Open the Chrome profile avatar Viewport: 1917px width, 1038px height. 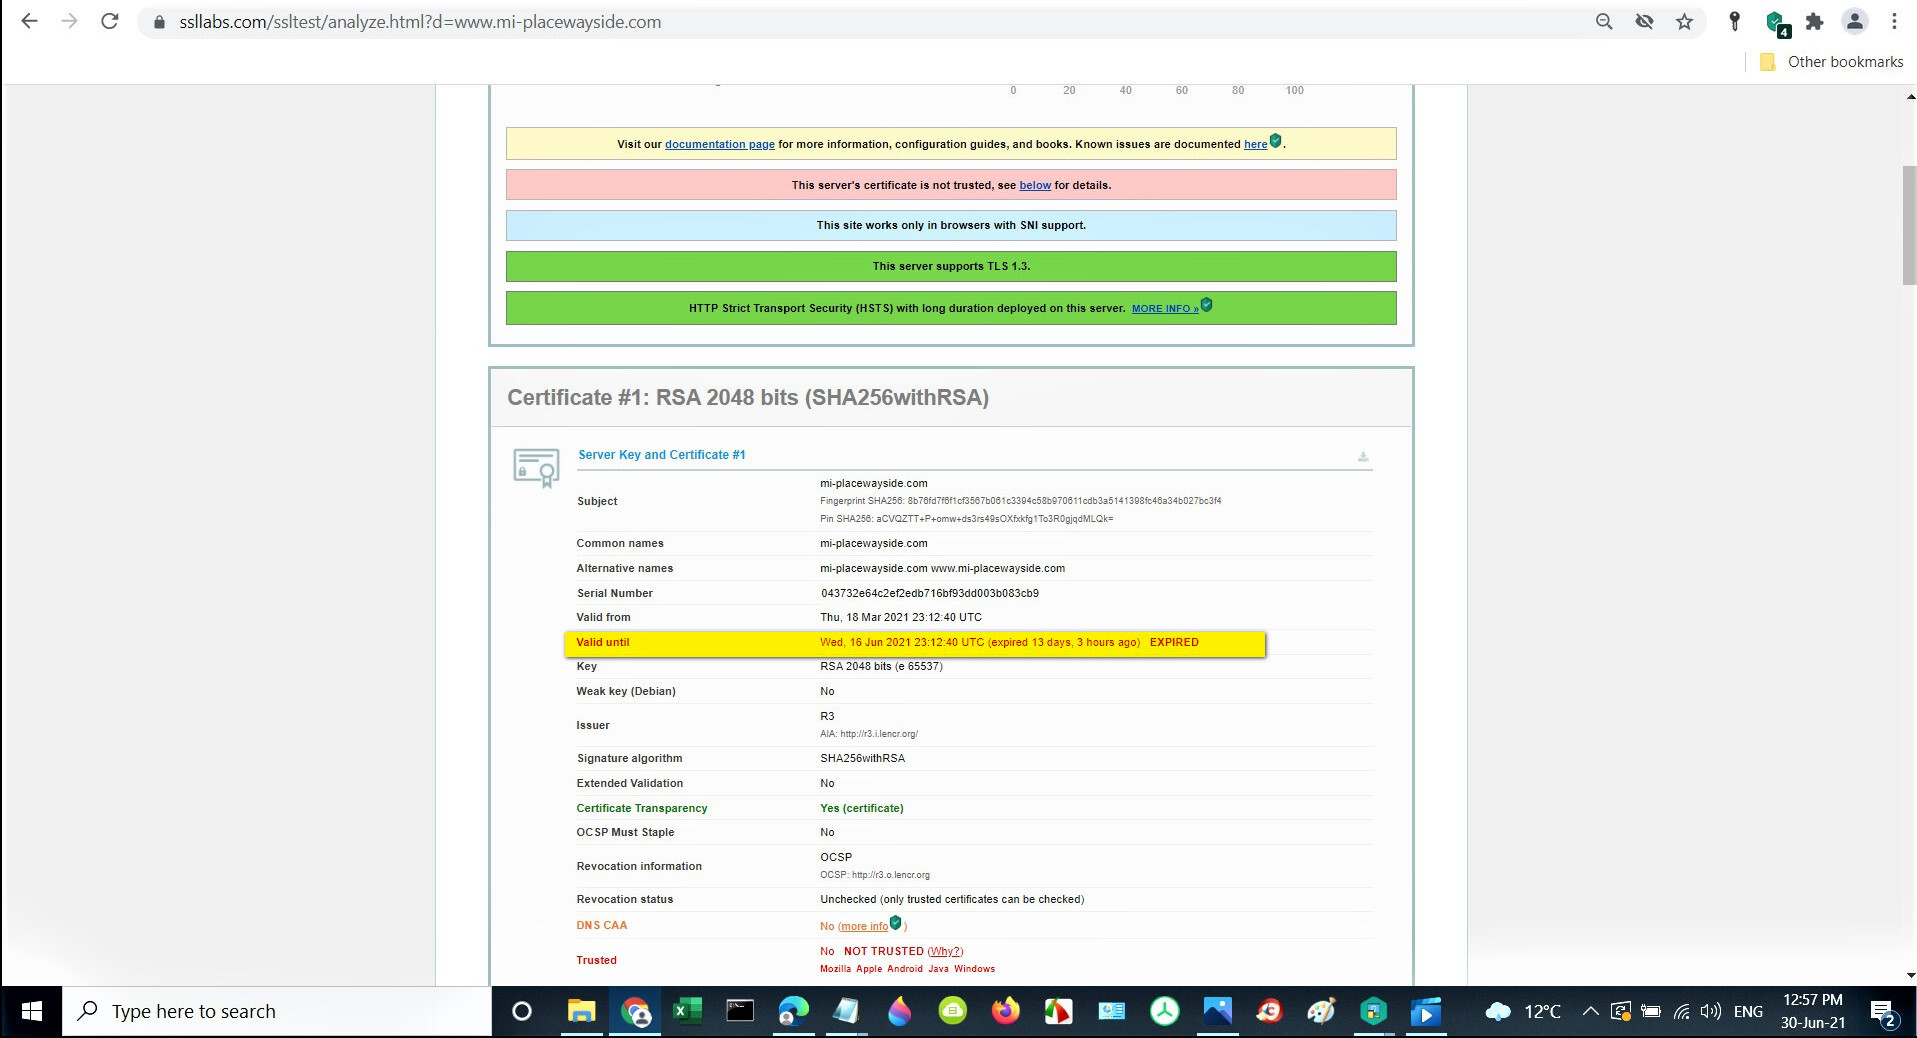[1855, 21]
